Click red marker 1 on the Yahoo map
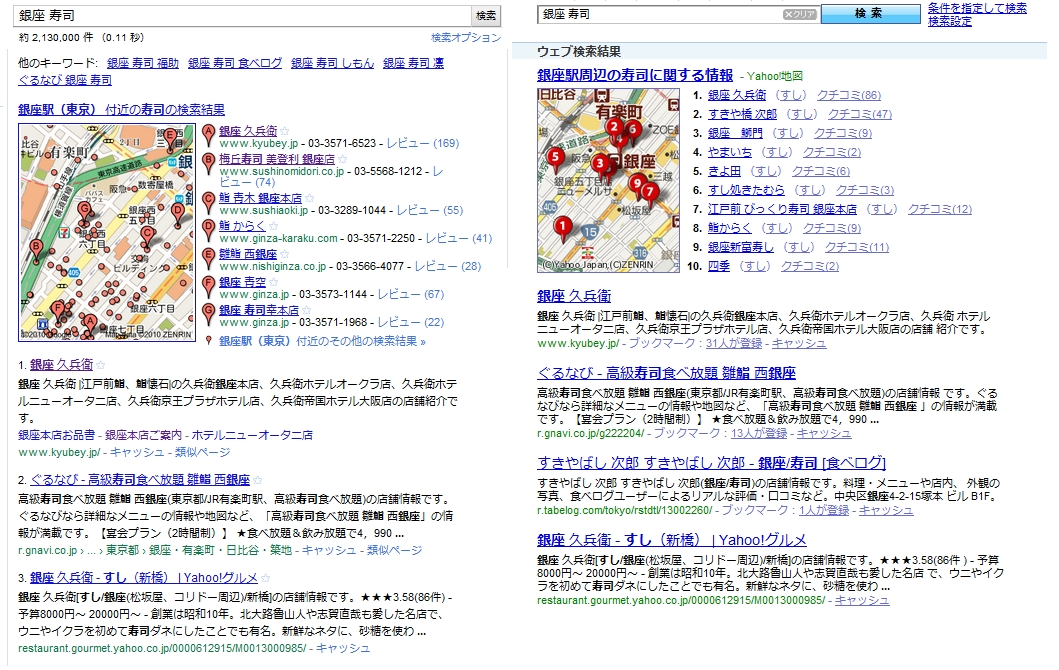Viewport: 1059px width, 670px height. click(563, 228)
